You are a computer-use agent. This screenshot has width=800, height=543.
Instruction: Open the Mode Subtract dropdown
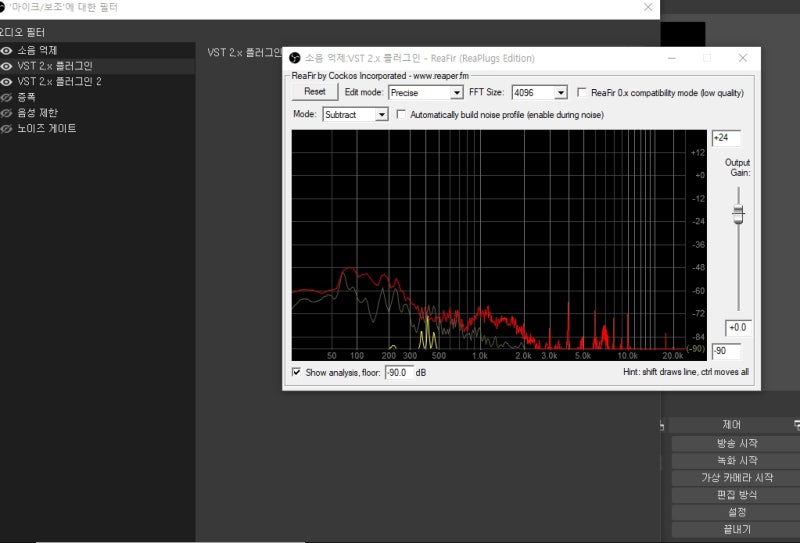(355, 115)
